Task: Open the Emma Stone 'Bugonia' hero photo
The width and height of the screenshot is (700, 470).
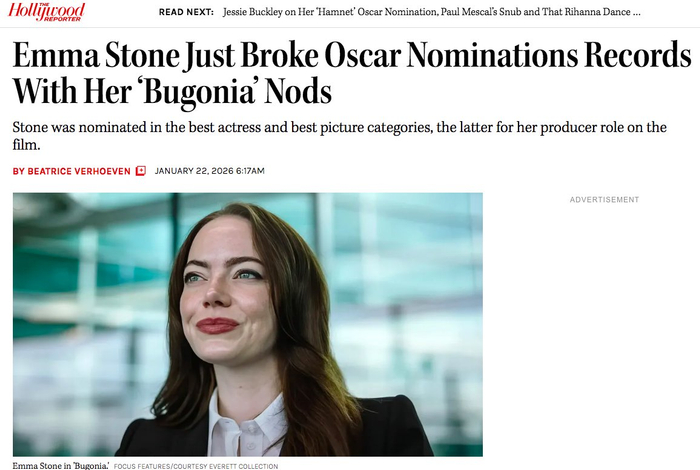Action: pyautogui.click(x=247, y=324)
